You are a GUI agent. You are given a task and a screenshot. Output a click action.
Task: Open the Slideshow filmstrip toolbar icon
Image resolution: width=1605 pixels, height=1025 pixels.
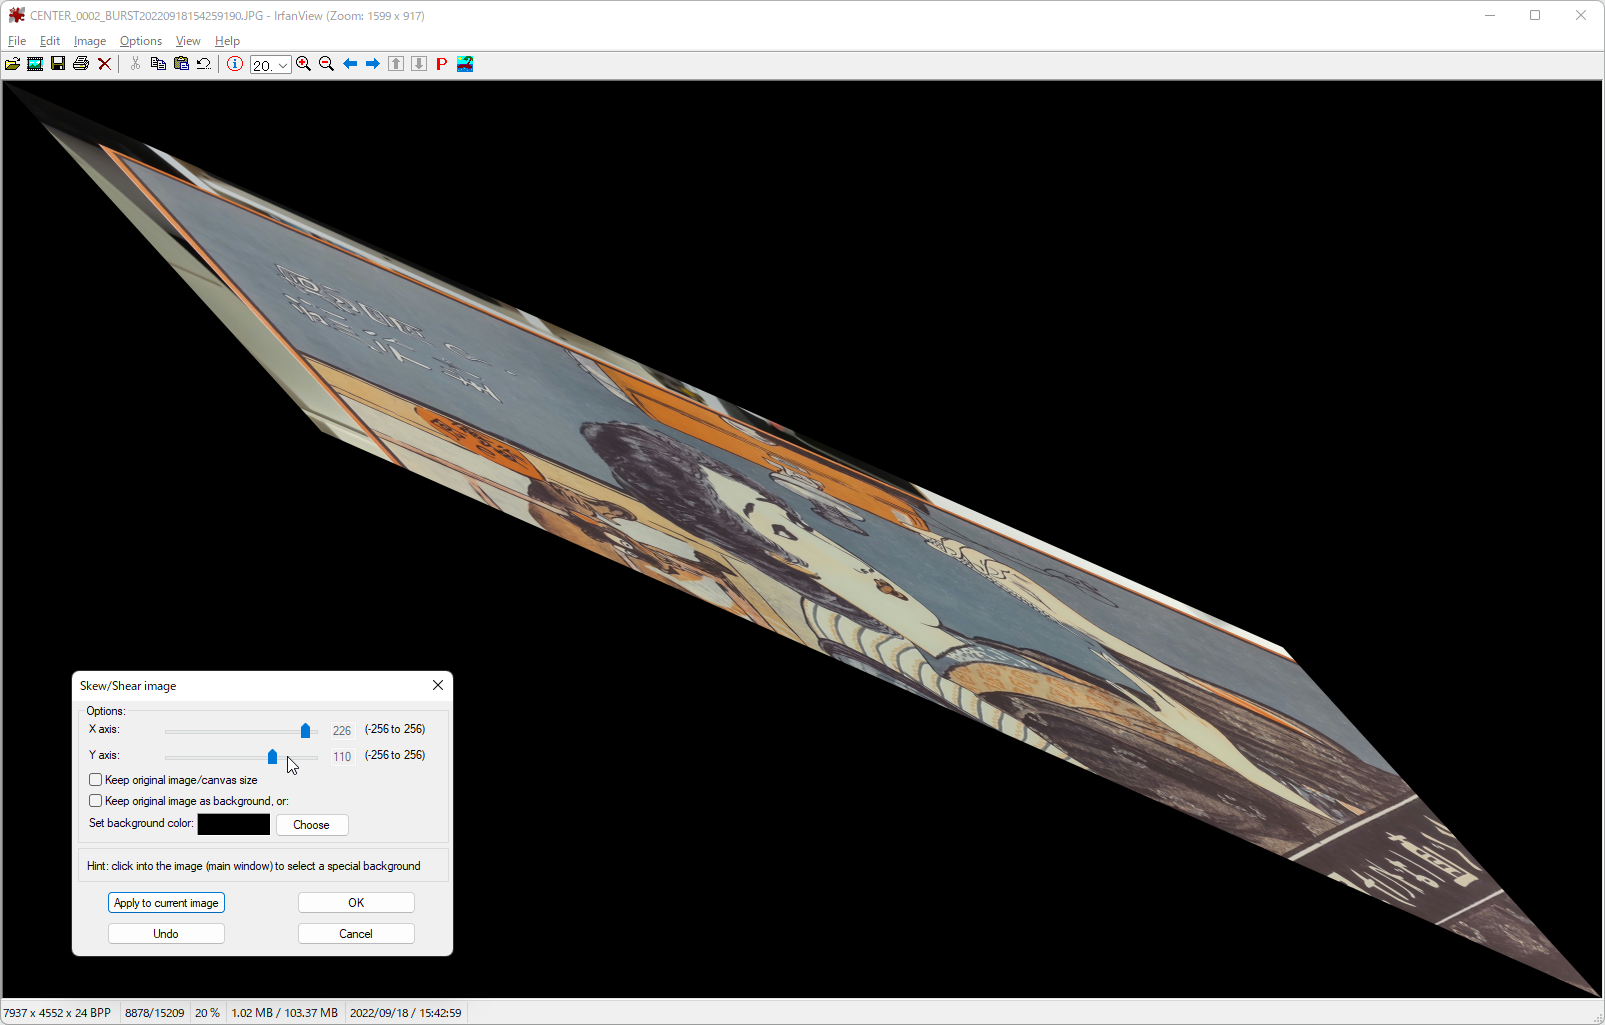[35, 64]
